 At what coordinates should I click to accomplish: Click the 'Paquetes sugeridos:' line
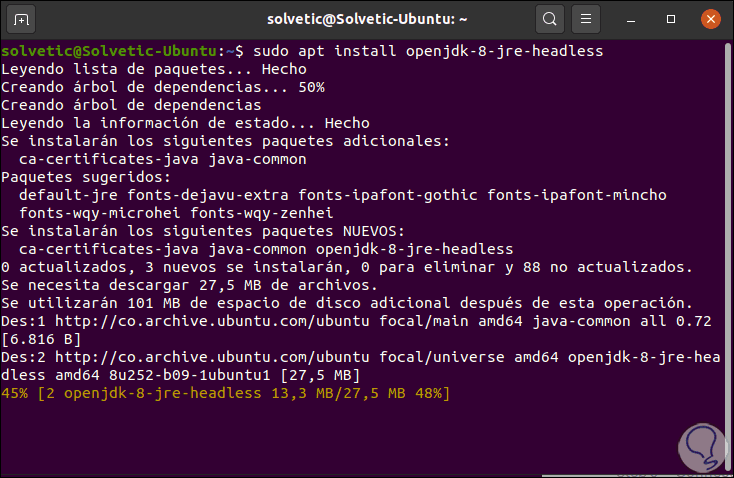tap(86, 177)
